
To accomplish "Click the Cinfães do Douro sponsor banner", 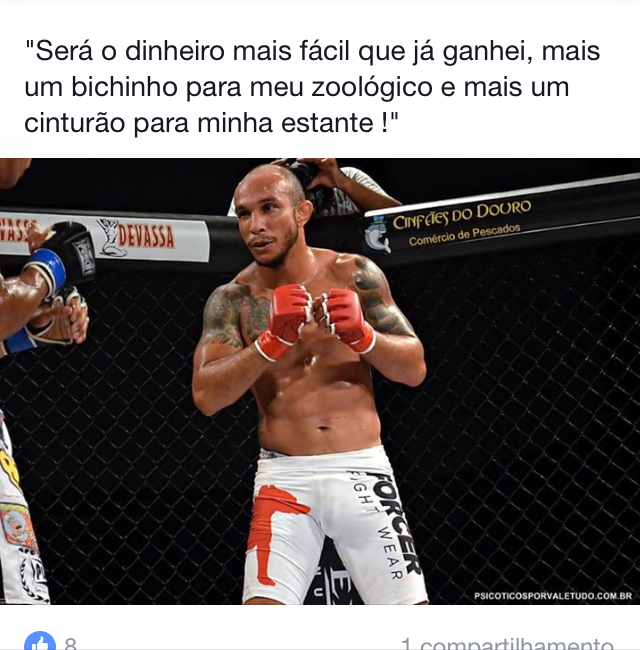I will click(461, 223).
